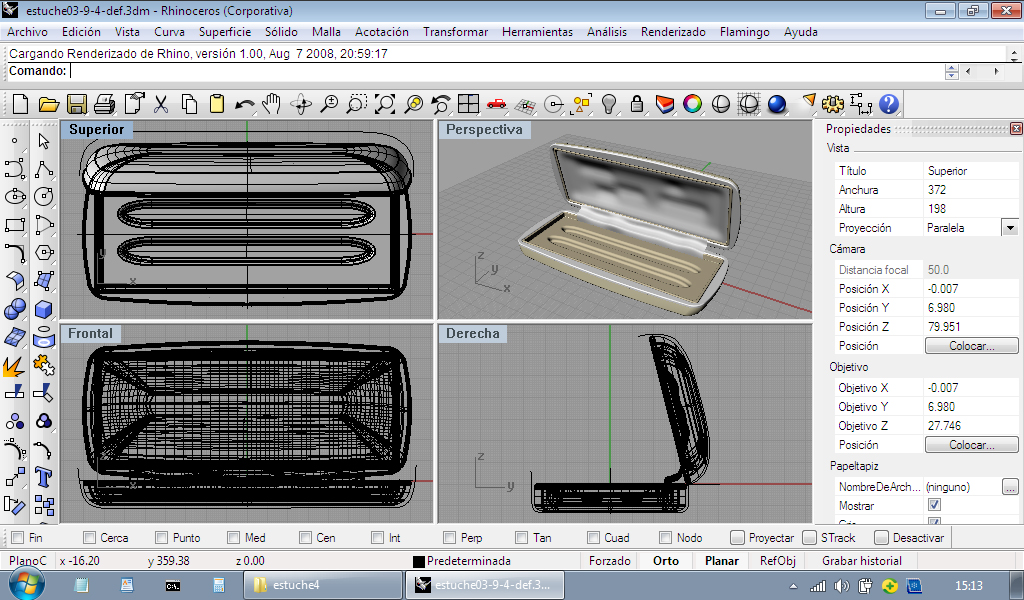Click the Rotate view icon
1024x600 pixels.
(x=300, y=104)
